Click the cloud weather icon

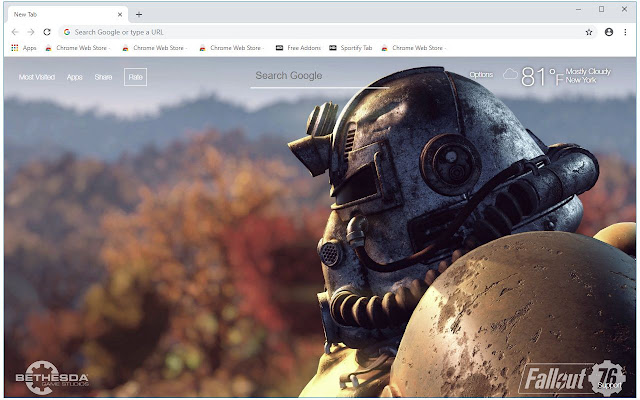point(510,74)
